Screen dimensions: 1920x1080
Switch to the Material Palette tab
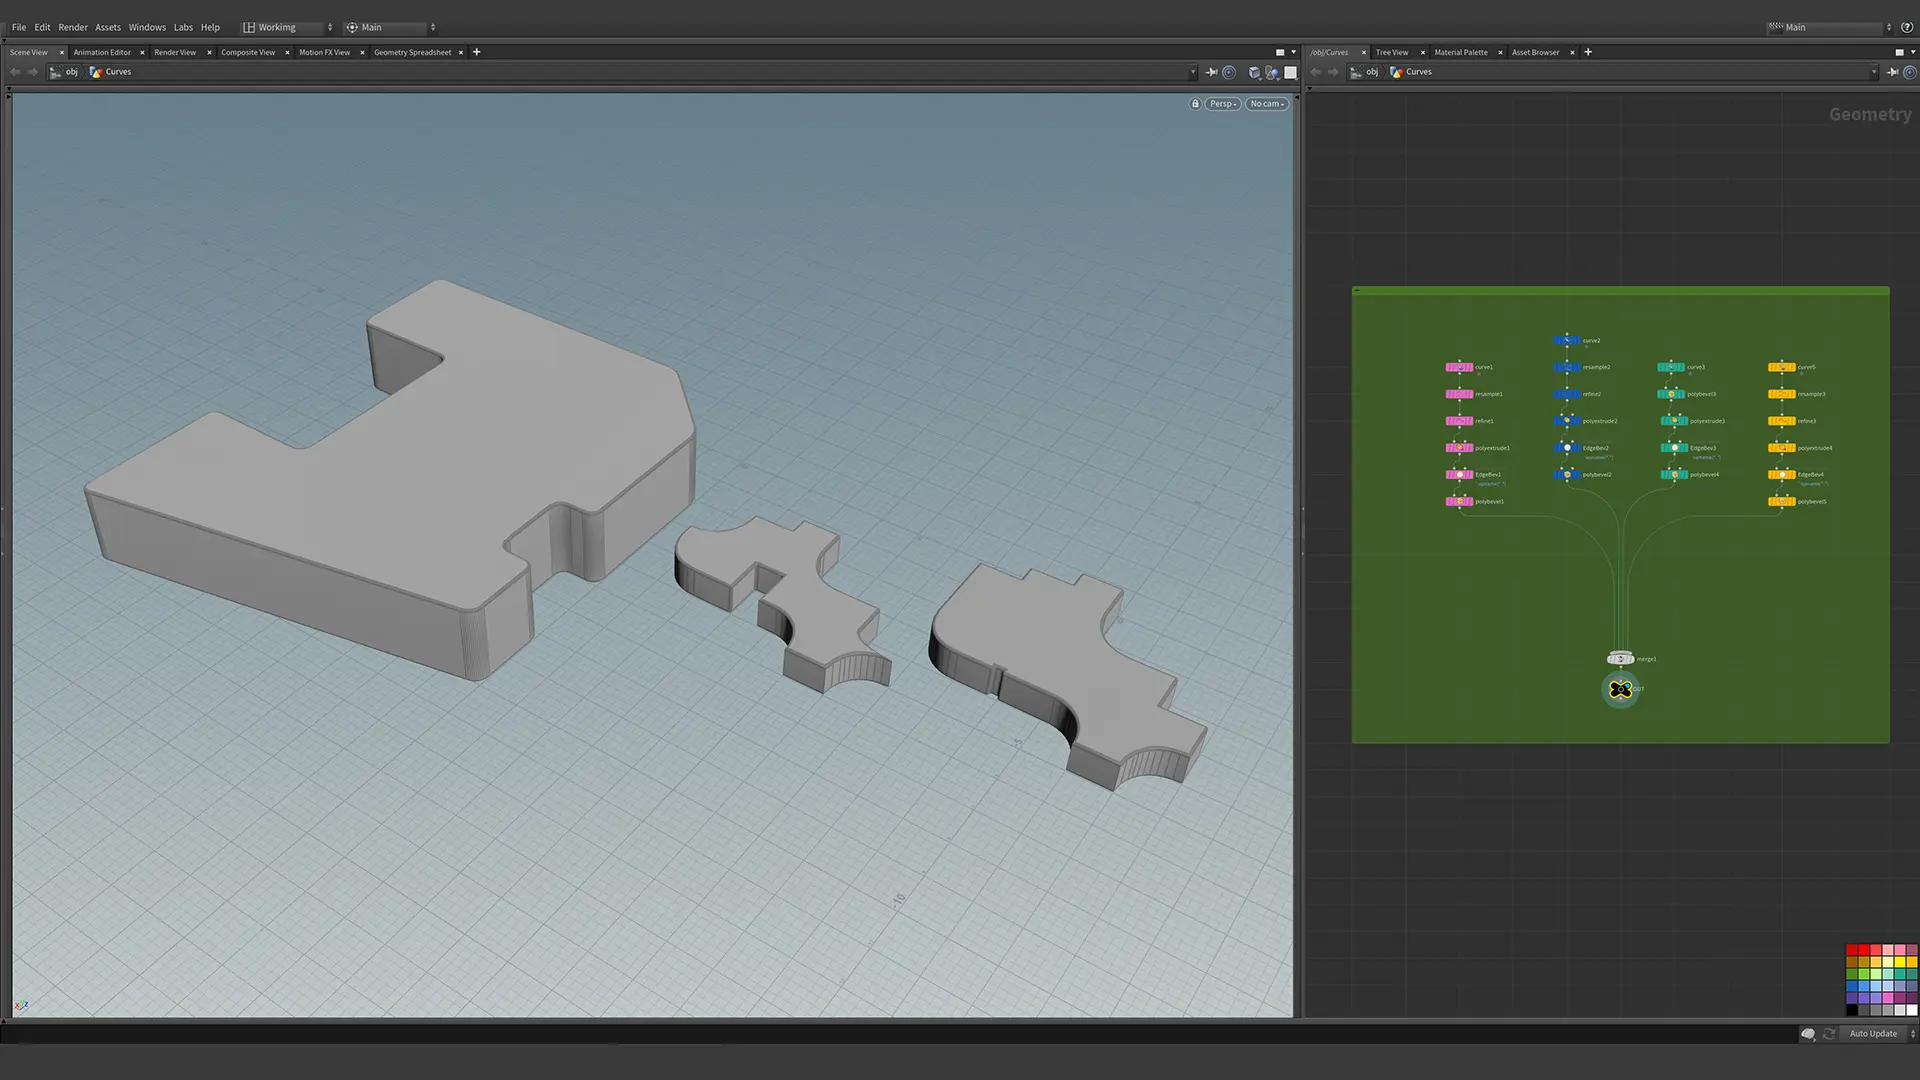1461,52
